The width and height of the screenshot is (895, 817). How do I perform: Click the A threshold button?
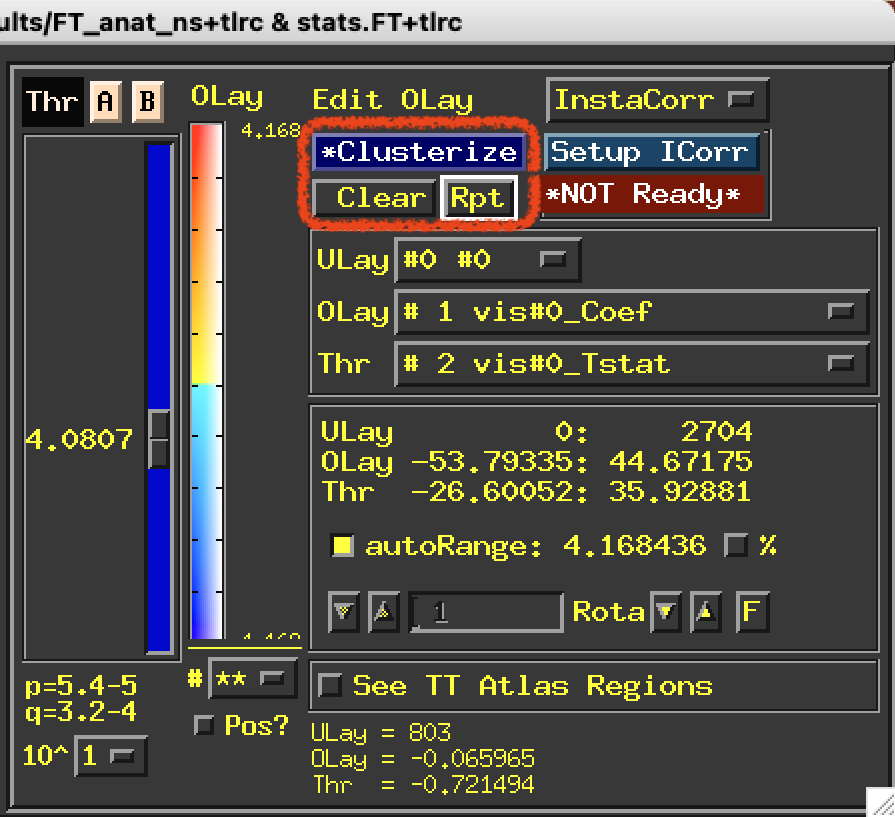(x=104, y=102)
